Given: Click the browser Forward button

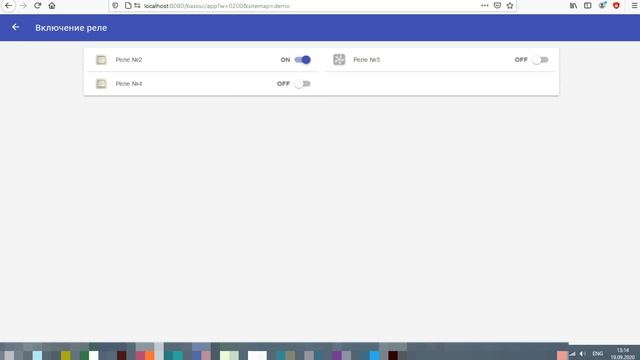Looking at the screenshot, I should click(23, 6).
